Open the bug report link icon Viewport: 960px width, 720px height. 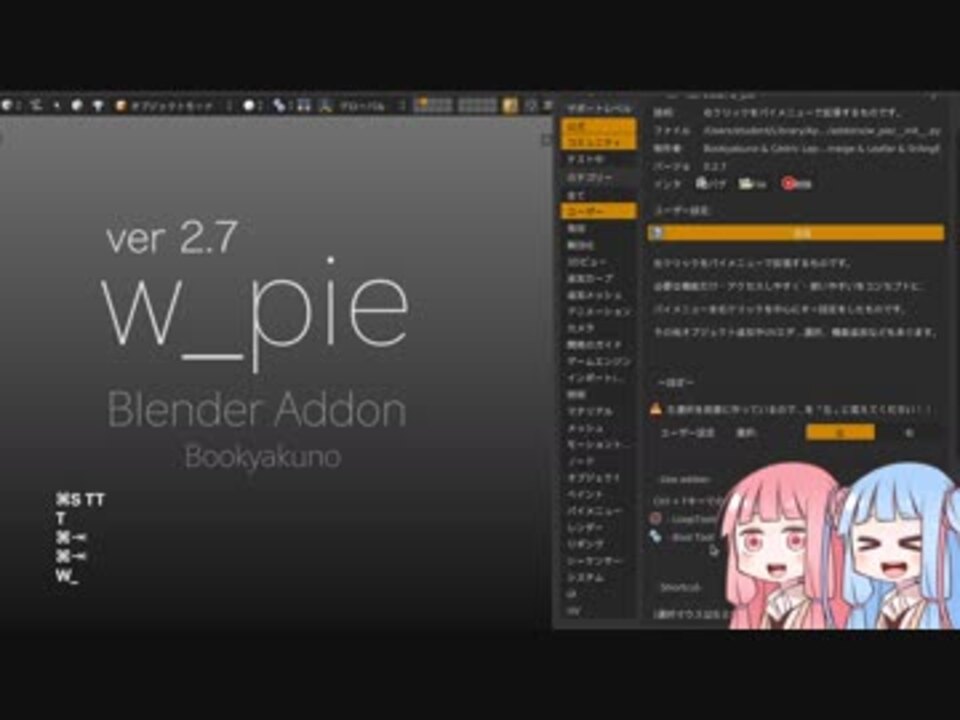[x=703, y=183]
